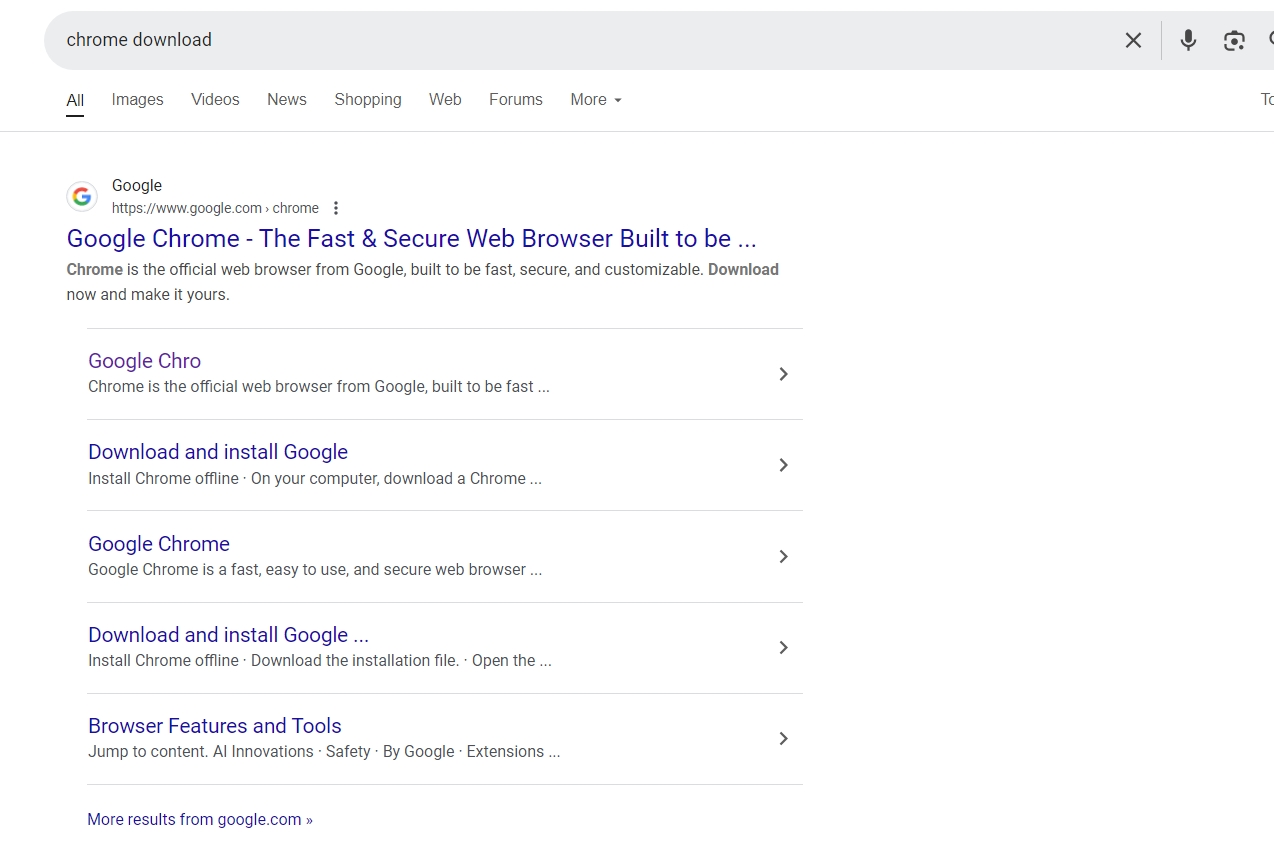Screen dimensions: 1274x863
Task: Click the 'chrome download' search input field
Action: pyautogui.click(x=580, y=40)
